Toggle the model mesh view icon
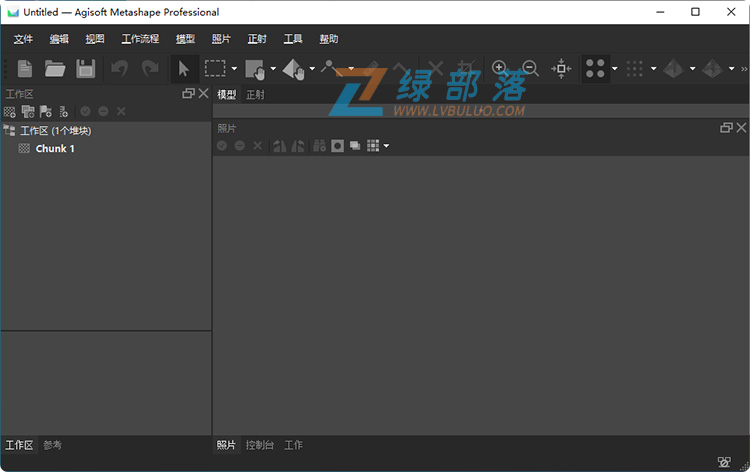The width and height of the screenshot is (750, 472). (x=673, y=68)
